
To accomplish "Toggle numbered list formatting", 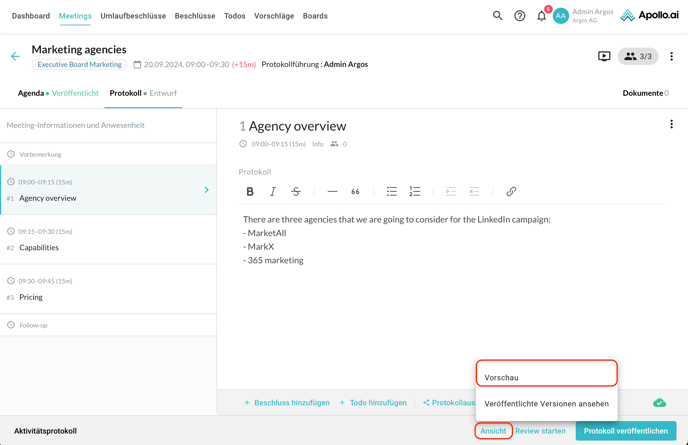I will tap(415, 192).
